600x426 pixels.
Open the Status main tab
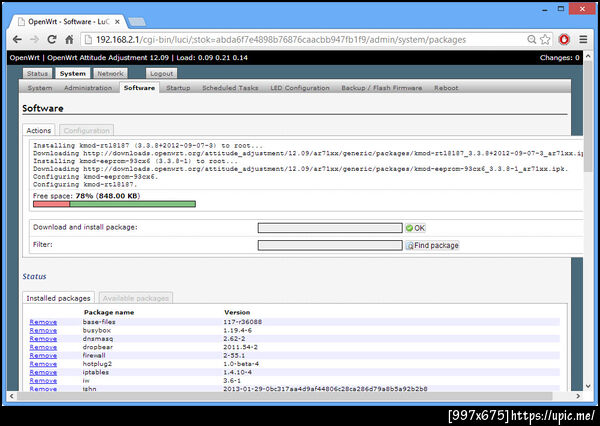coord(38,73)
